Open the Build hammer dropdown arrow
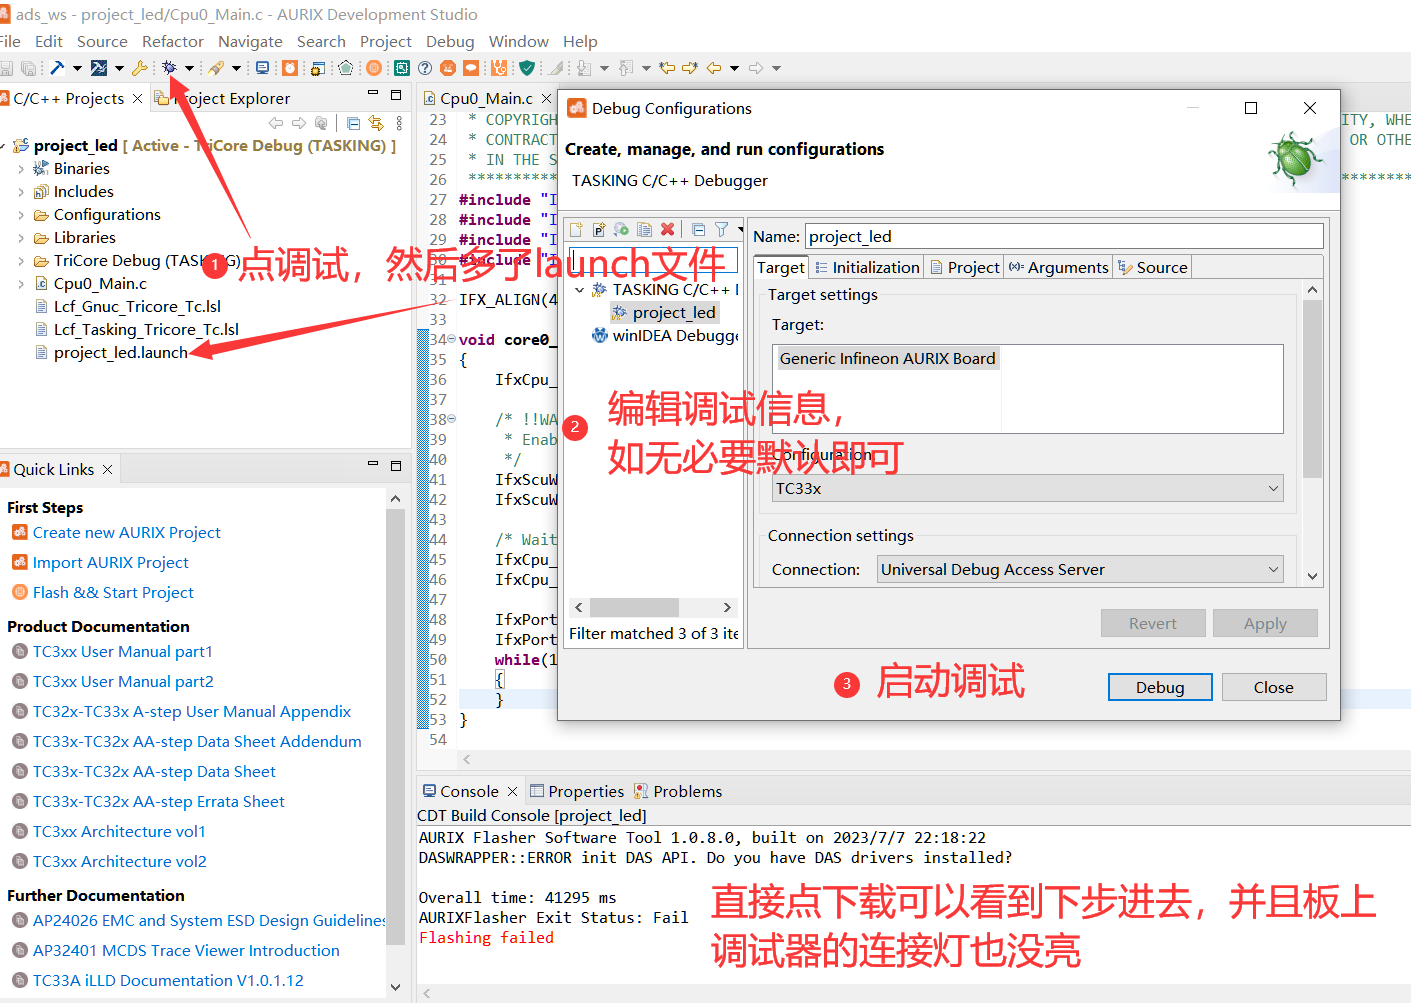 click(x=77, y=68)
